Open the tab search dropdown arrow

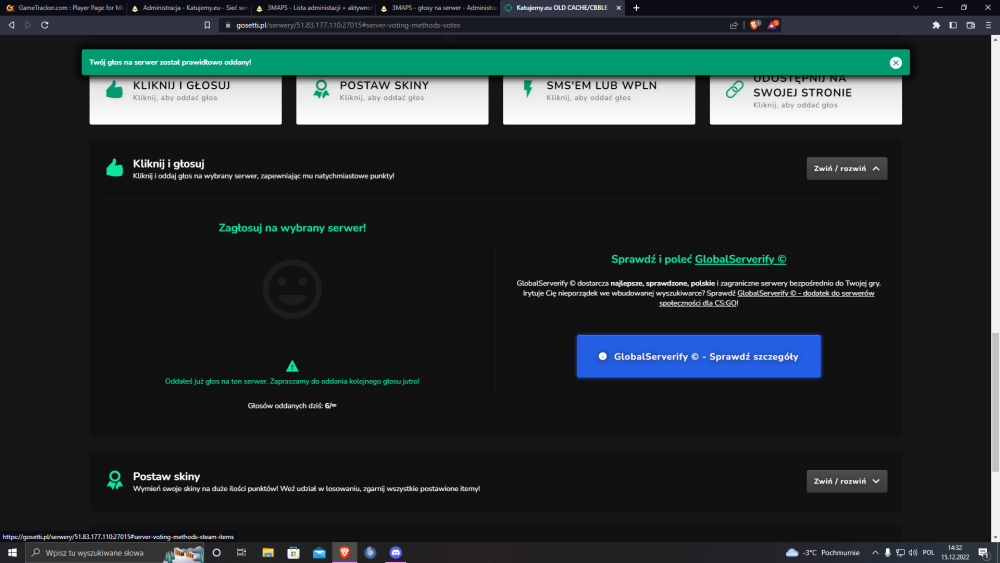(x=916, y=8)
